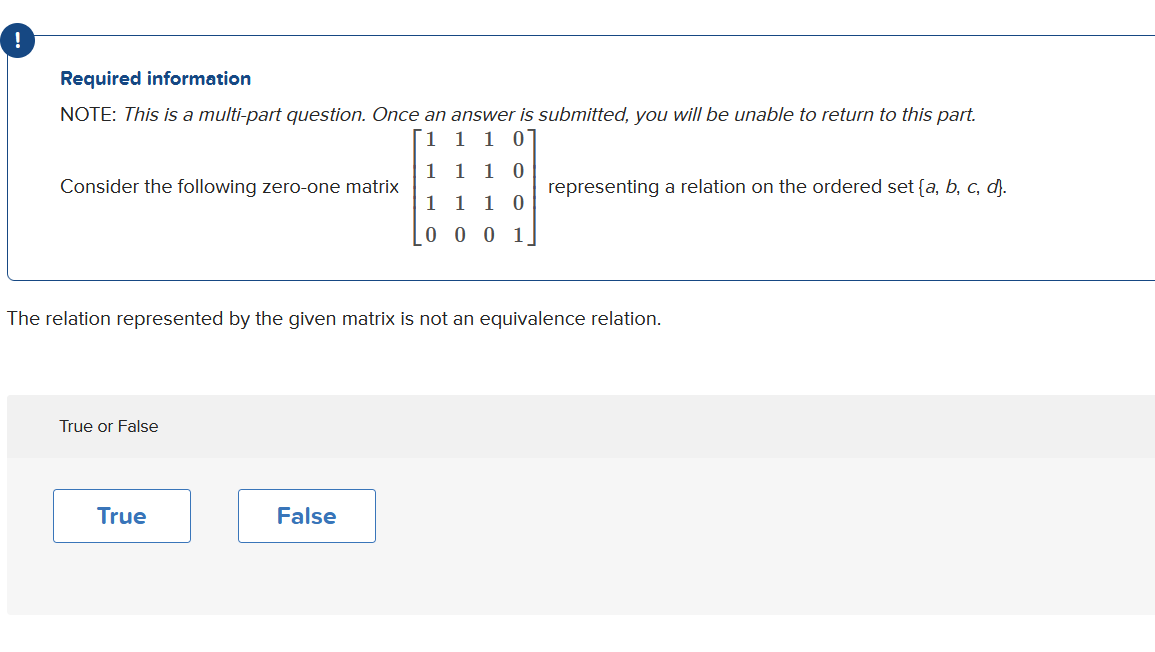The image size is (1155, 652).
Task: Click the right matrix bracket
Action: tap(533, 186)
